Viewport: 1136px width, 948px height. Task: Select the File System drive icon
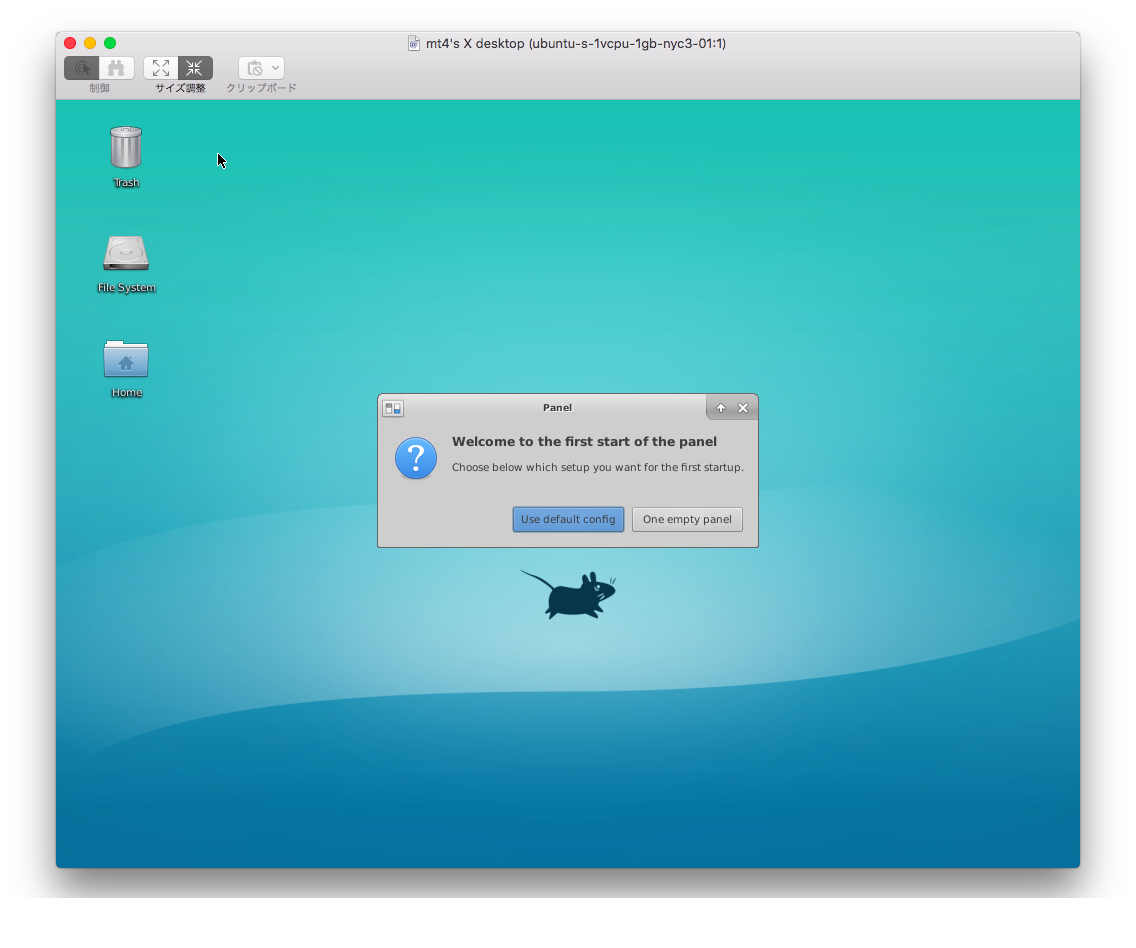coord(126,253)
